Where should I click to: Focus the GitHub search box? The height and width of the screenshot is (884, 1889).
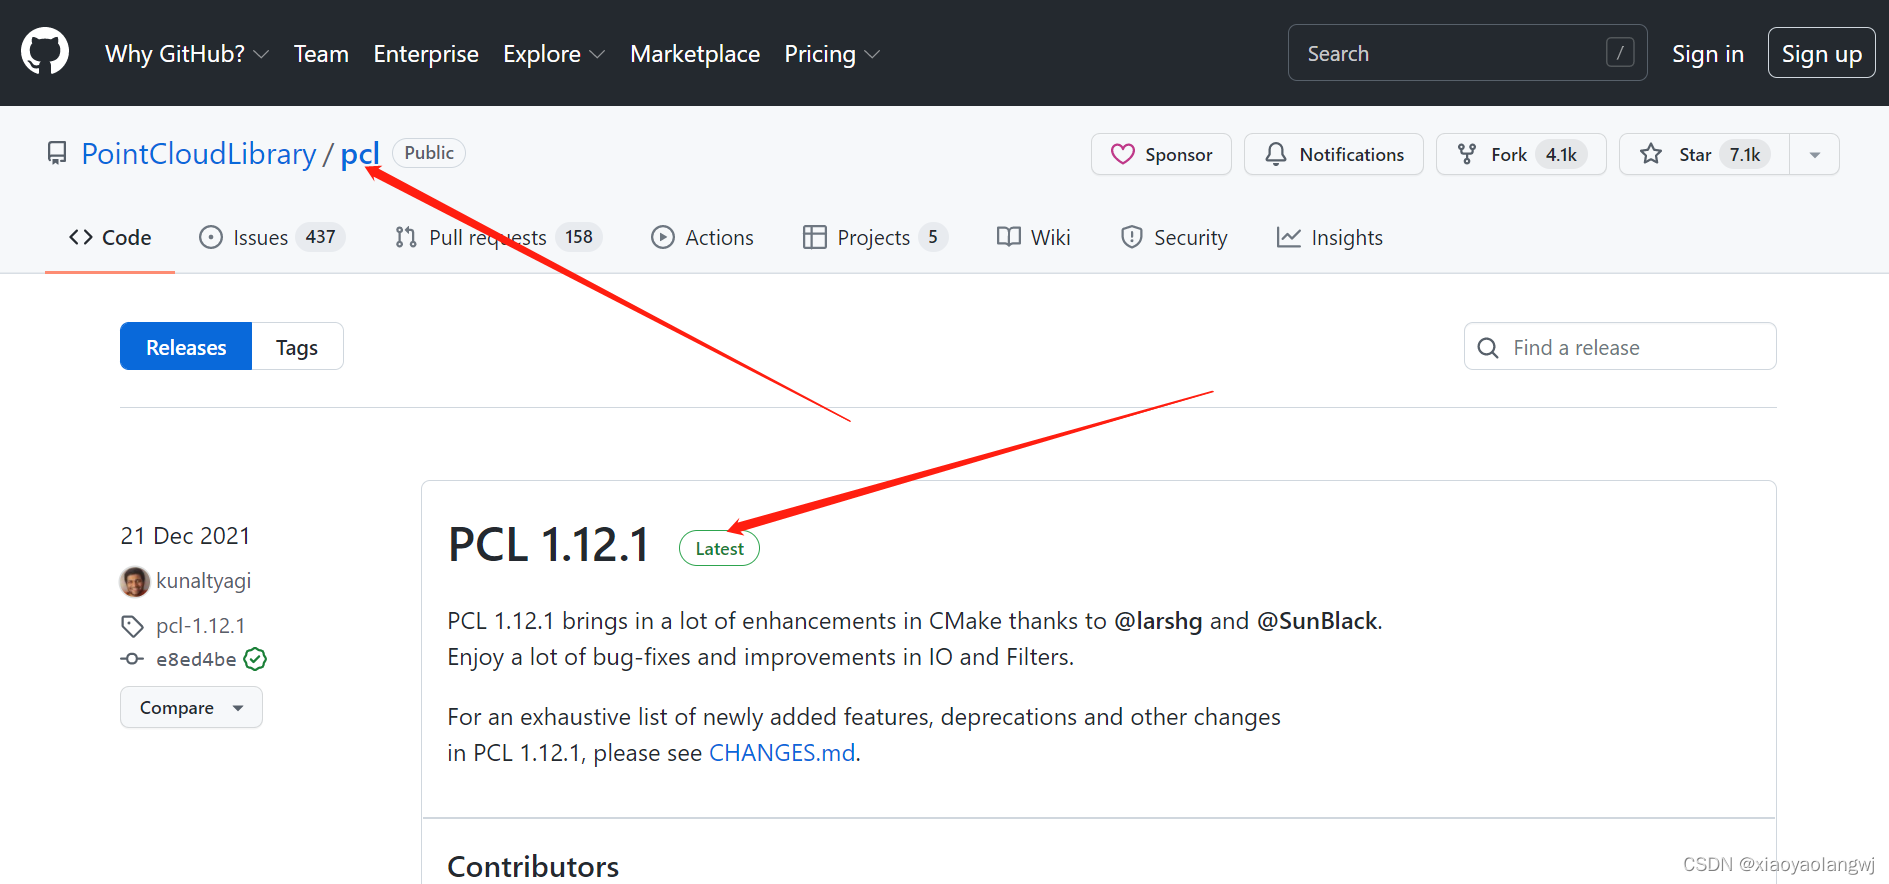click(1467, 53)
